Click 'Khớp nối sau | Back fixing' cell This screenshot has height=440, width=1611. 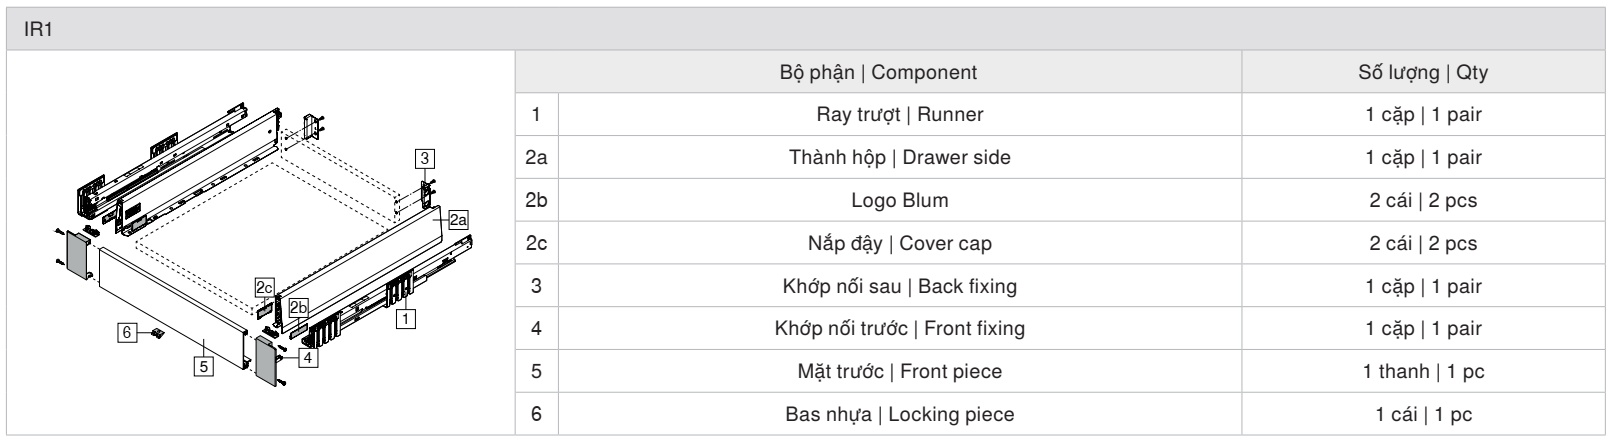900,286
